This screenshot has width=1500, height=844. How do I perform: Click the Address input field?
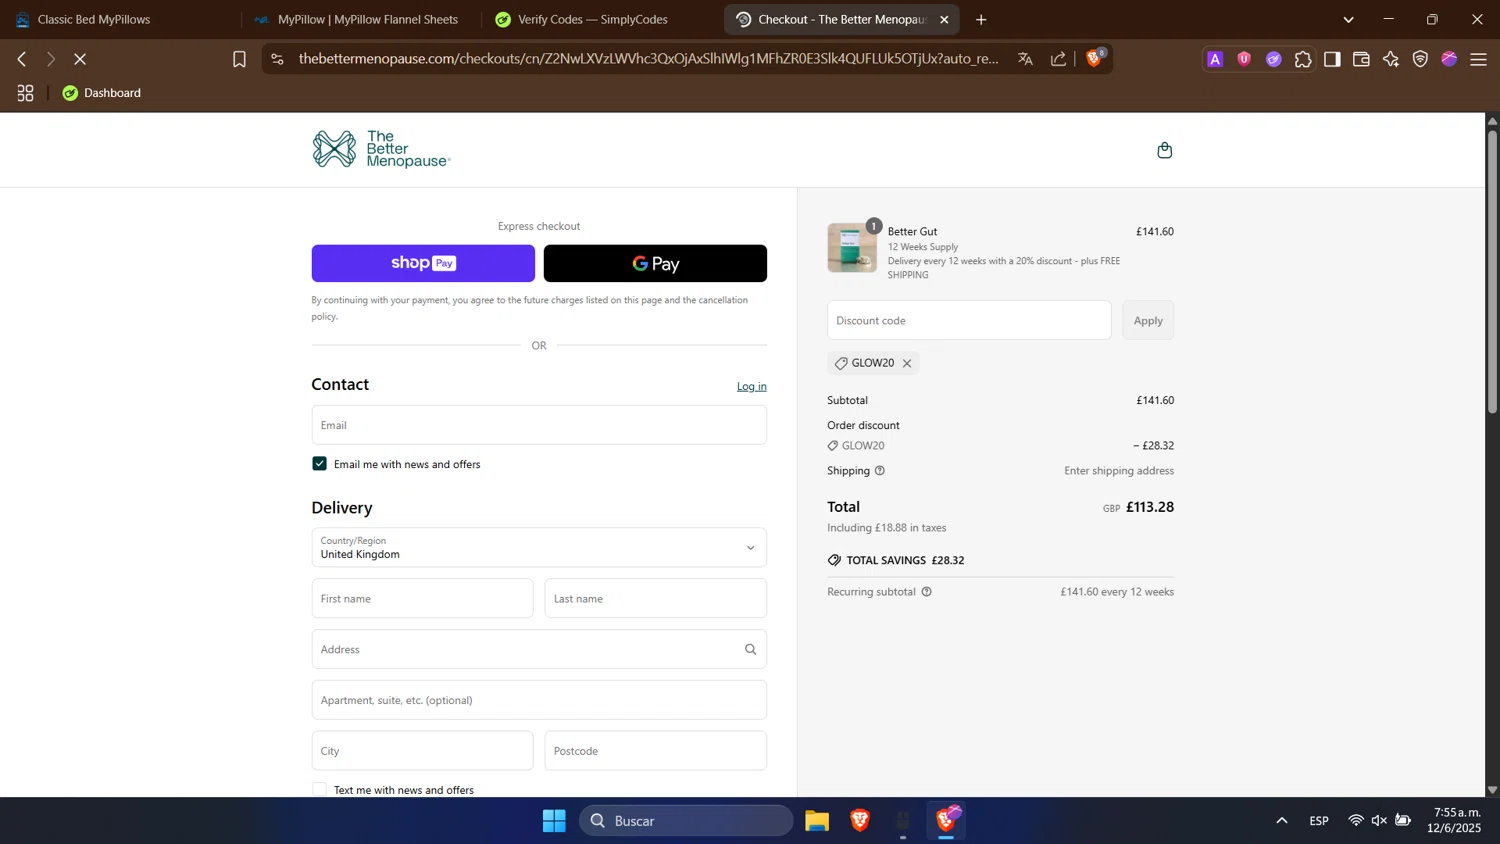[539, 649]
